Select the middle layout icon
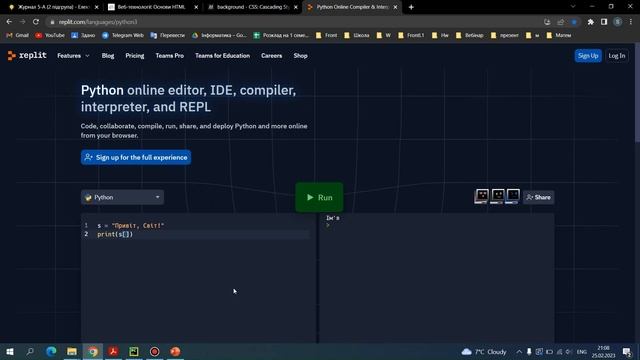This screenshot has width=640, height=360. click(497, 196)
